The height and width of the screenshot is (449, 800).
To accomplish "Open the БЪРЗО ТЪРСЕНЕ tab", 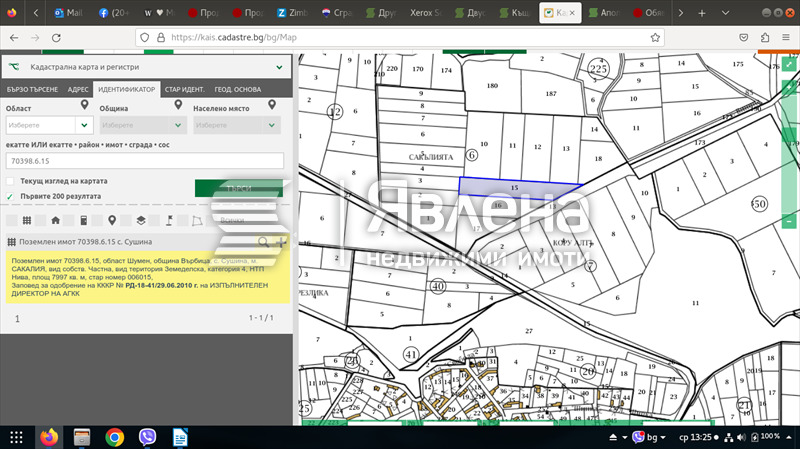I will (x=32, y=89).
